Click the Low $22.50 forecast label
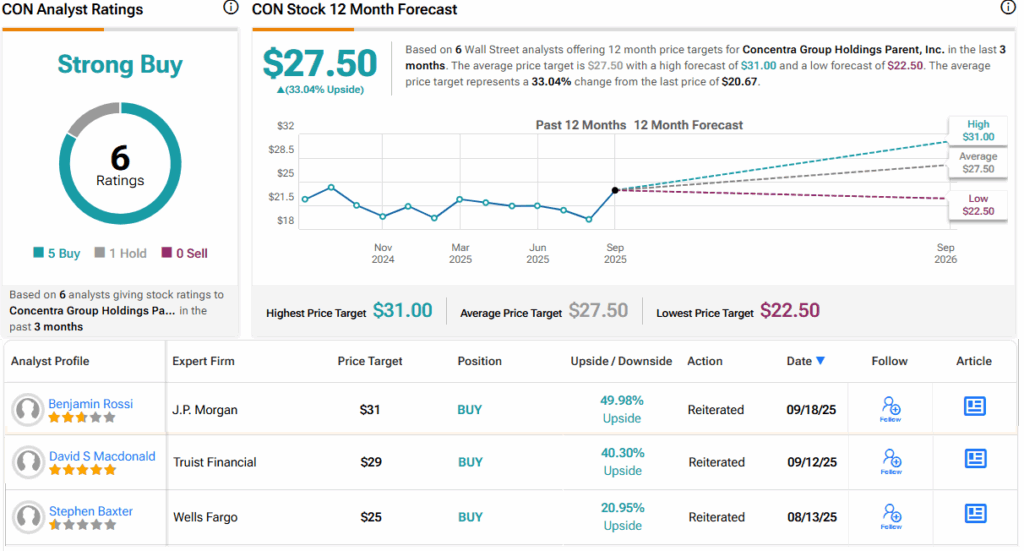Viewport: 1024px width, 551px height. (x=977, y=205)
